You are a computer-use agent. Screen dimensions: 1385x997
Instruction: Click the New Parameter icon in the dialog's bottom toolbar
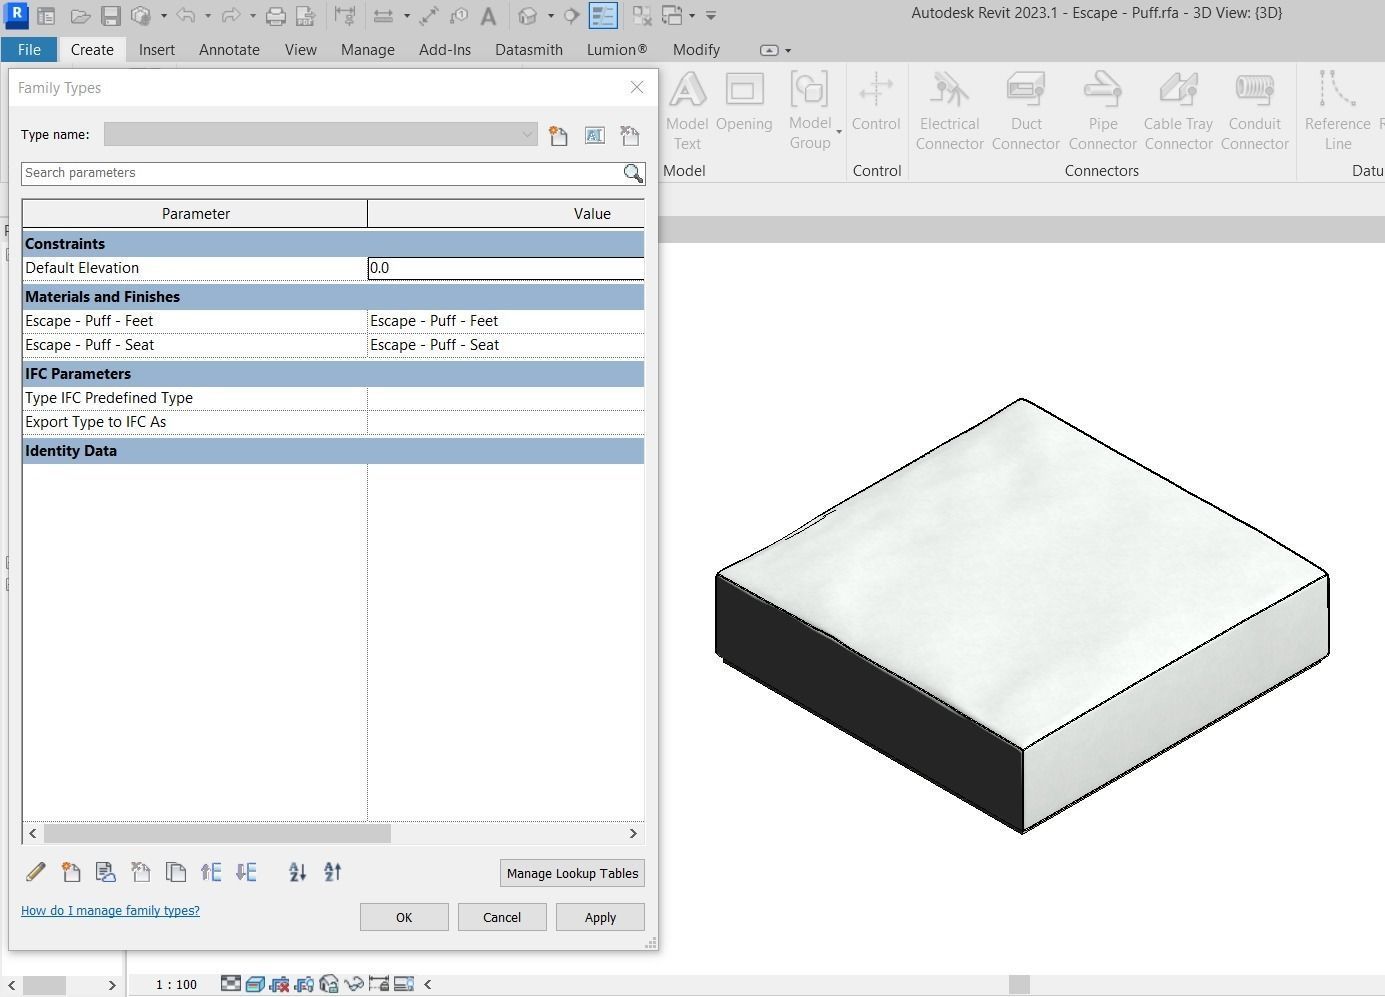pos(70,872)
